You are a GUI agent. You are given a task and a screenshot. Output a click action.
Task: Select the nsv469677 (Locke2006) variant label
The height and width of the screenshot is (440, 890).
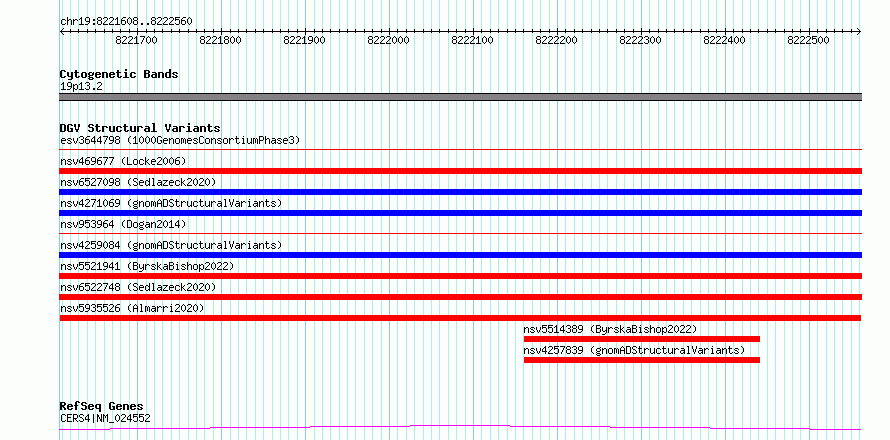point(123,161)
